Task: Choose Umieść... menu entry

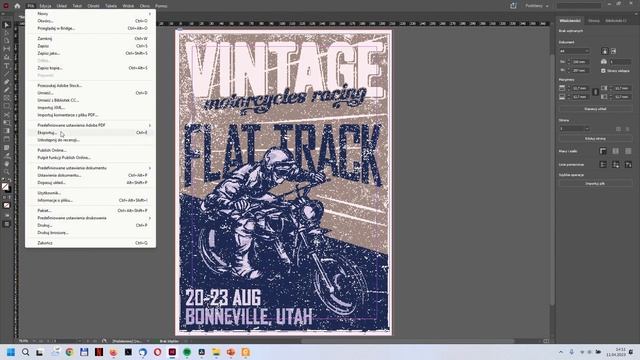Action: [x=90, y=93]
